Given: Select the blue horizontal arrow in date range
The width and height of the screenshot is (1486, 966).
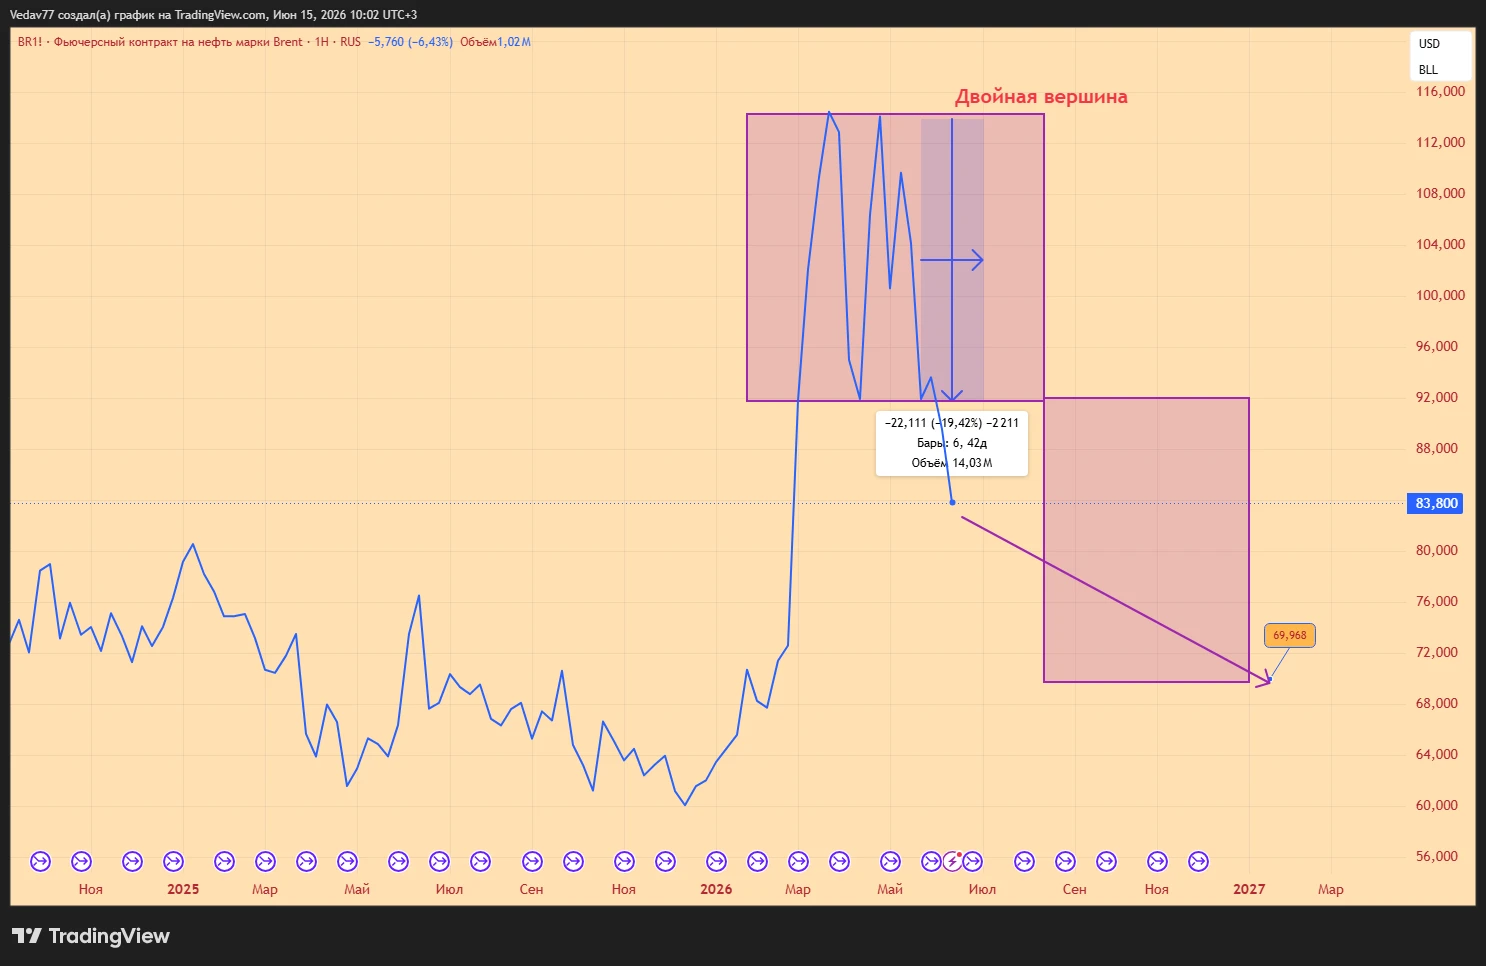Looking at the screenshot, I should point(952,260).
